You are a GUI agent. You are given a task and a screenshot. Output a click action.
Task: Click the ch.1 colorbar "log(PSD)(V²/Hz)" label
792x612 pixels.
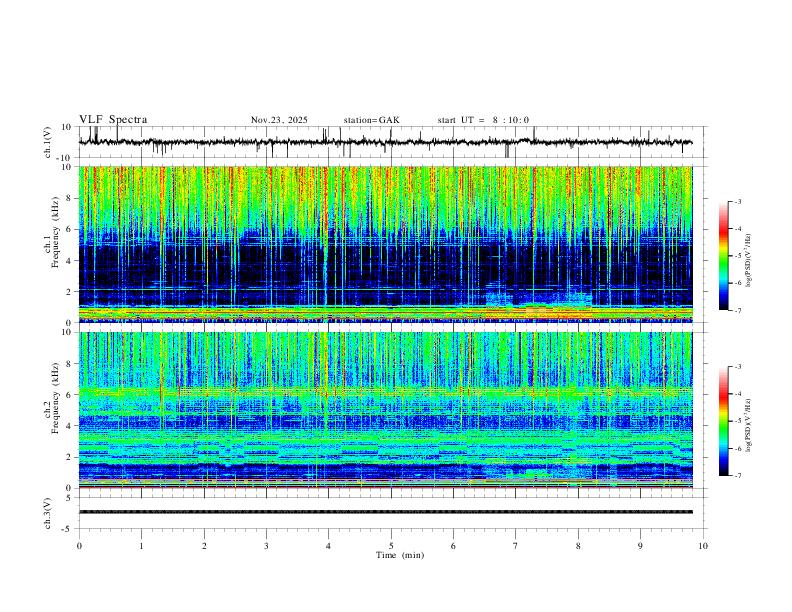[x=749, y=261]
